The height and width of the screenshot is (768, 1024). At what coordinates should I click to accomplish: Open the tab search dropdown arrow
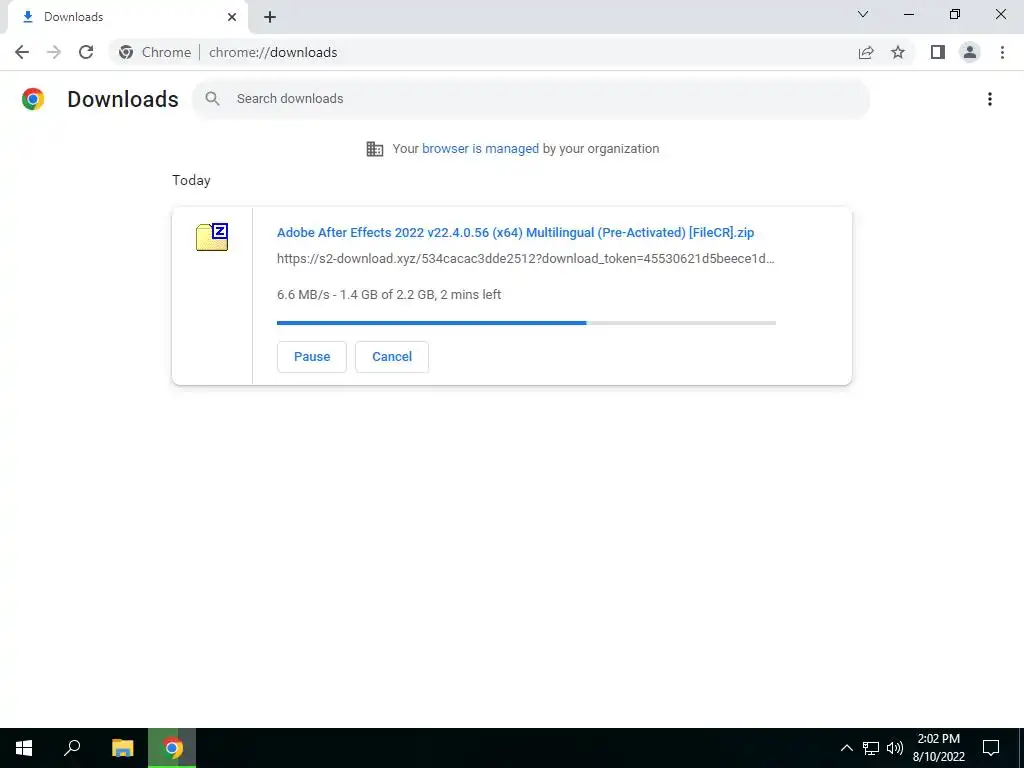(863, 14)
